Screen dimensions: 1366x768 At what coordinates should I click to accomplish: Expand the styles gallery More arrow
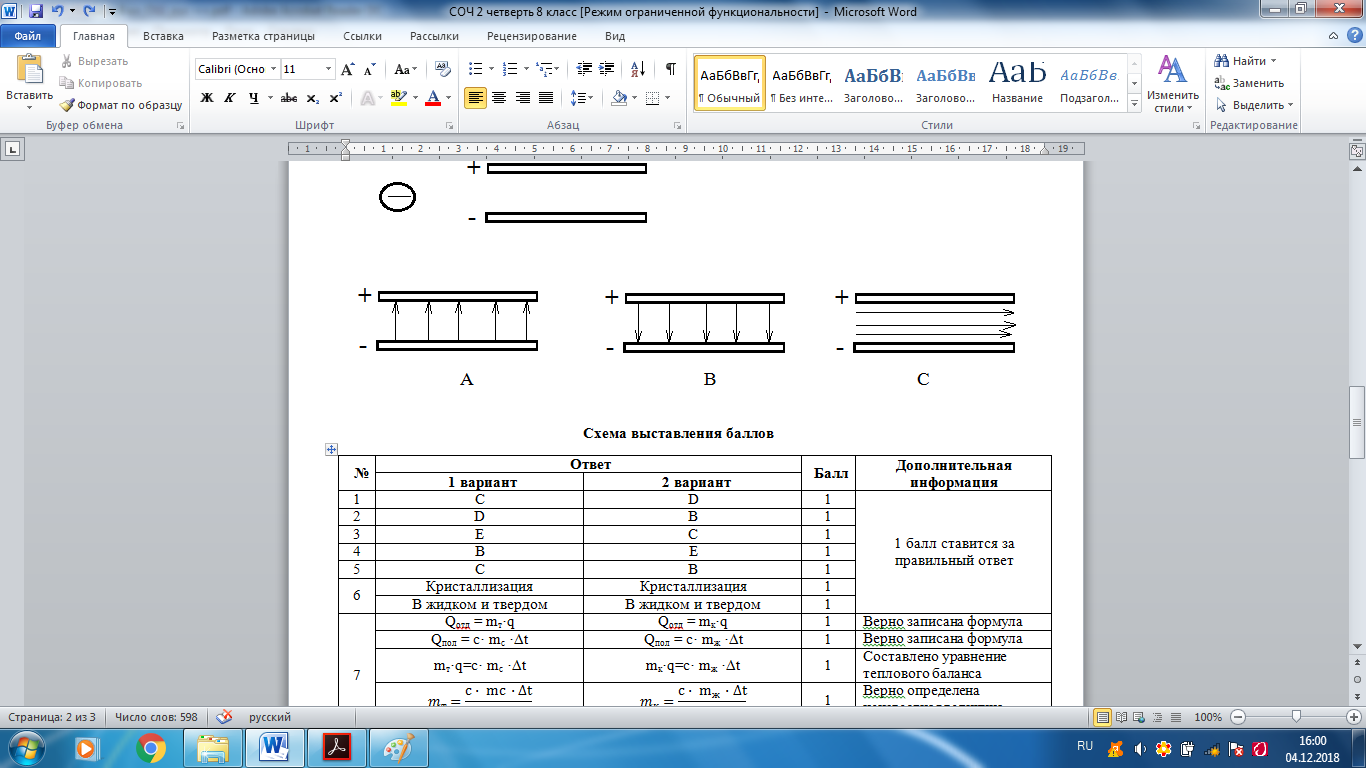pos(1135,102)
